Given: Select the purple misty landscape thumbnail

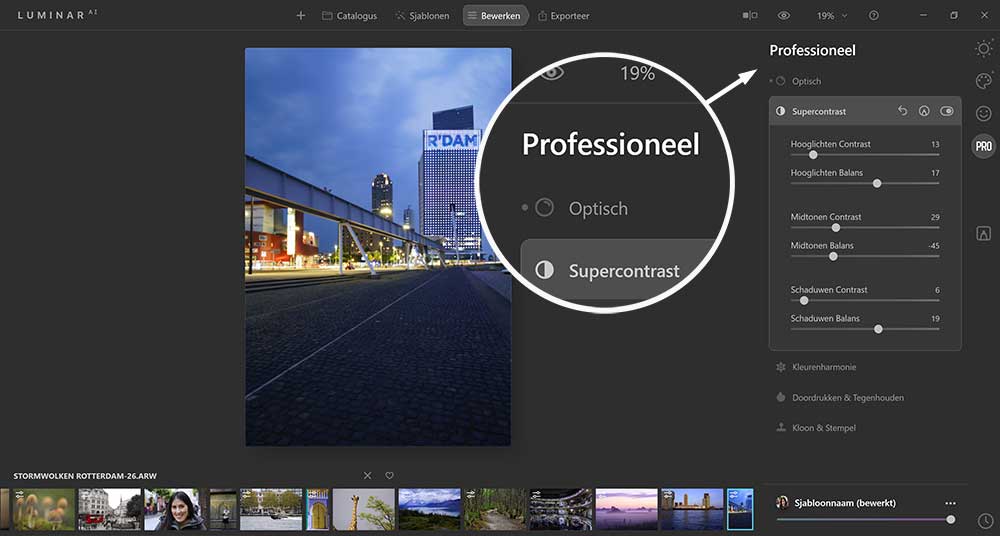Looking at the screenshot, I should [626, 509].
